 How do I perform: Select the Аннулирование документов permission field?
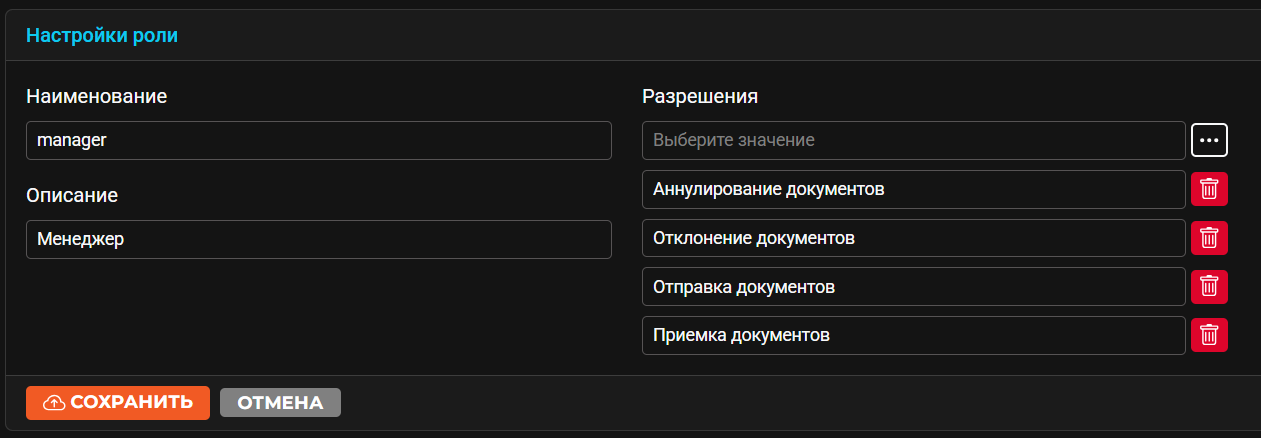pyautogui.click(x=914, y=189)
